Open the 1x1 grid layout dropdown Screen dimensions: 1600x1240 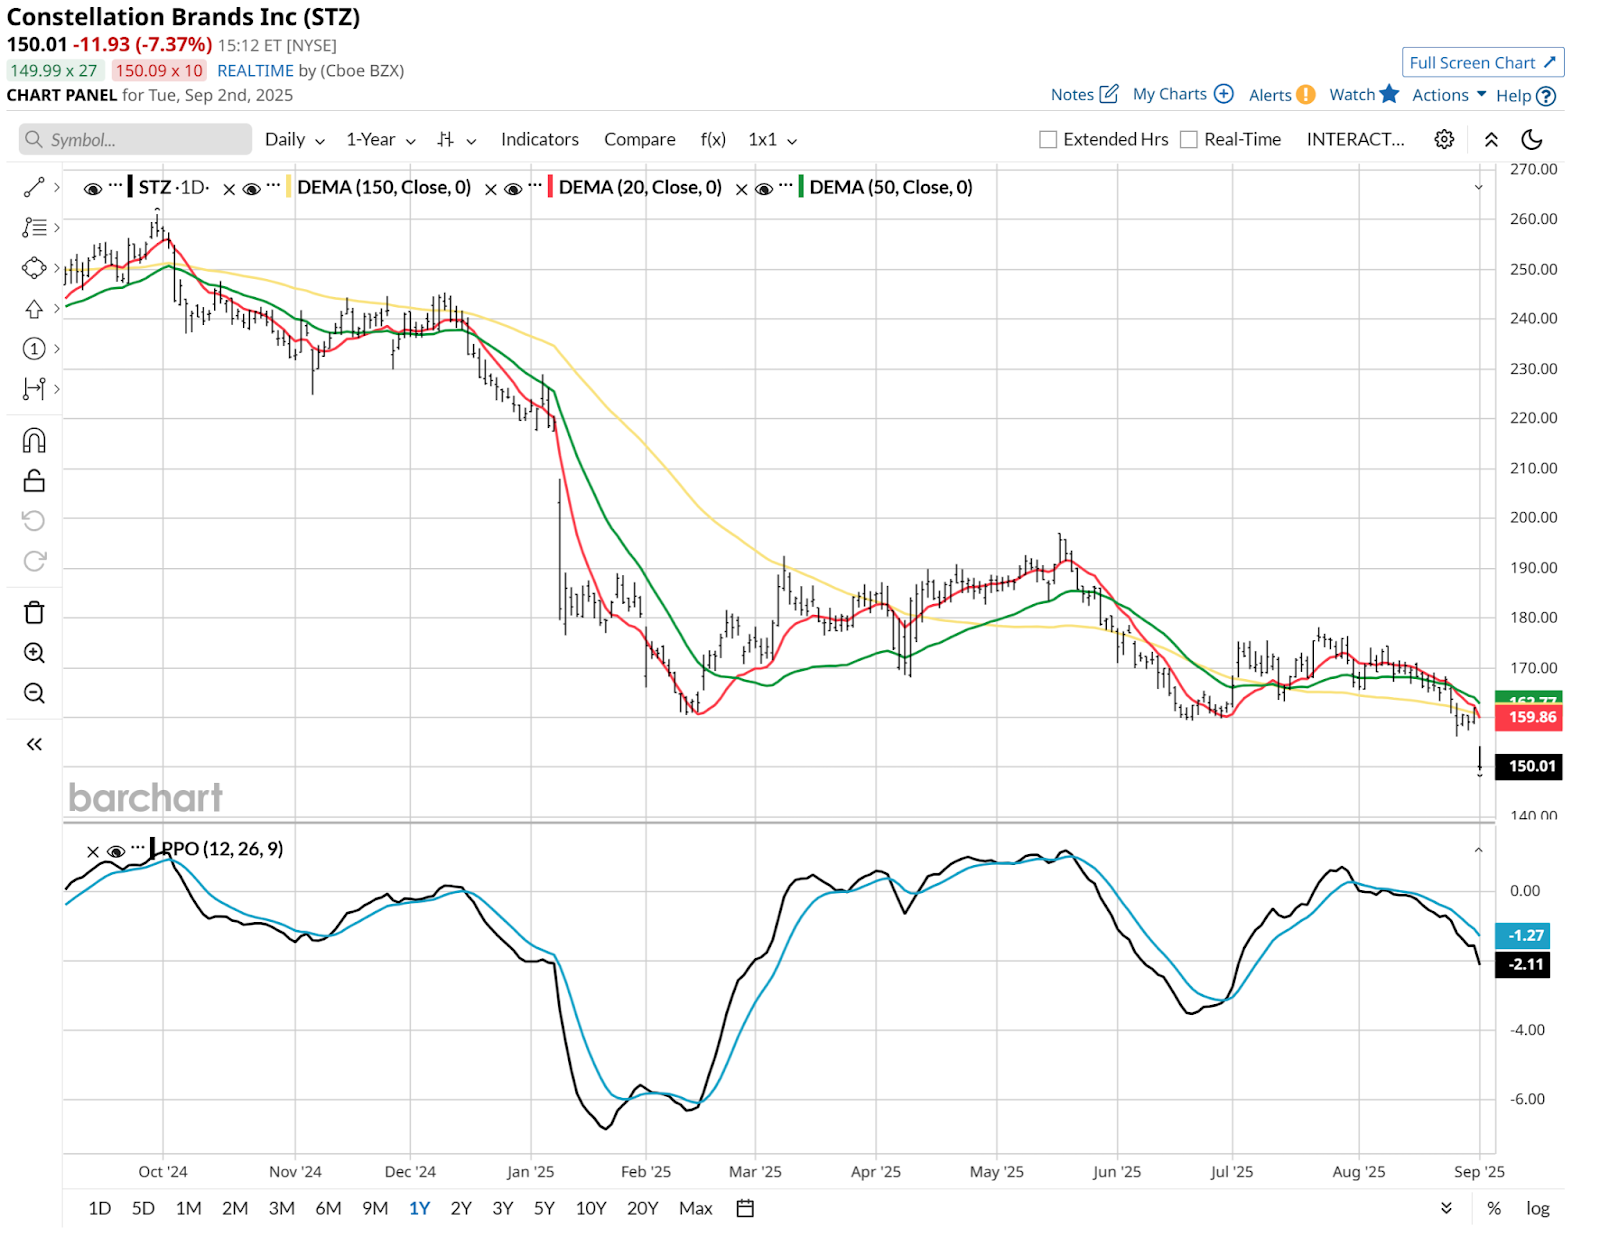tap(773, 140)
